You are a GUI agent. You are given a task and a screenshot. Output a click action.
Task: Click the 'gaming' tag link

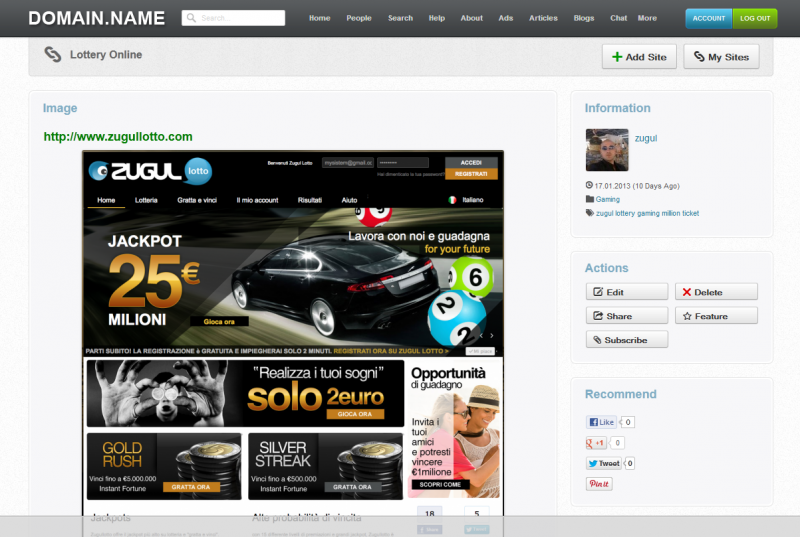click(x=648, y=213)
